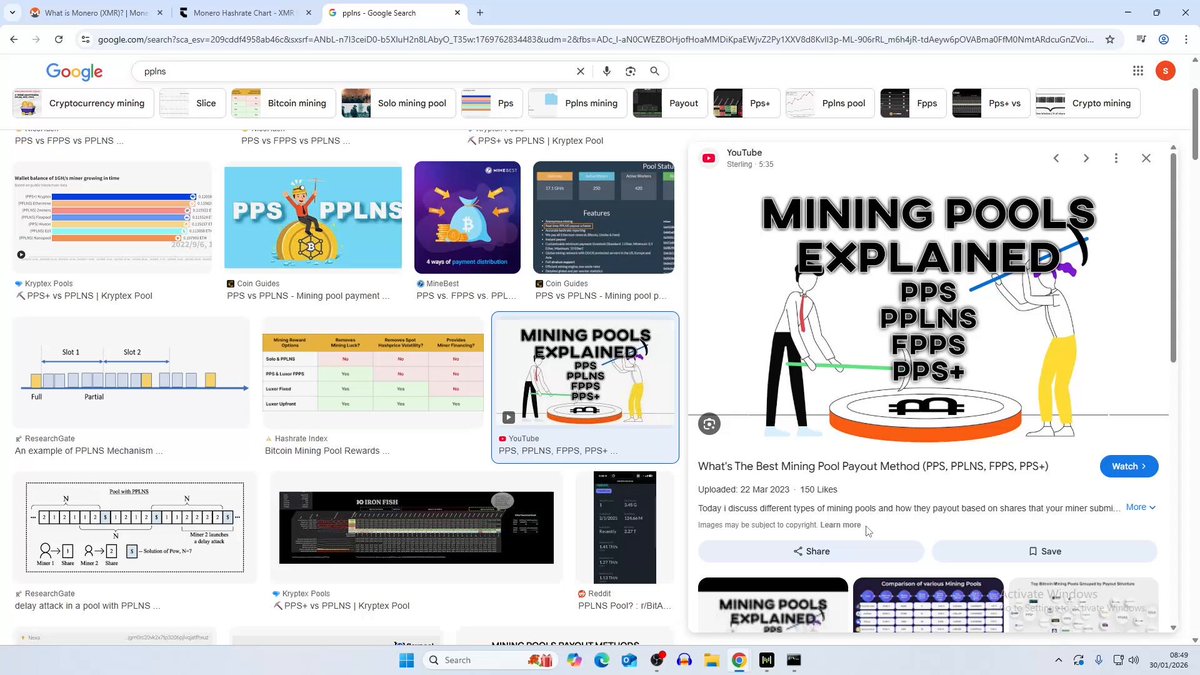Screen dimensions: 1200x675
Task: Open Outlook from the taskbar
Action: (629, 660)
